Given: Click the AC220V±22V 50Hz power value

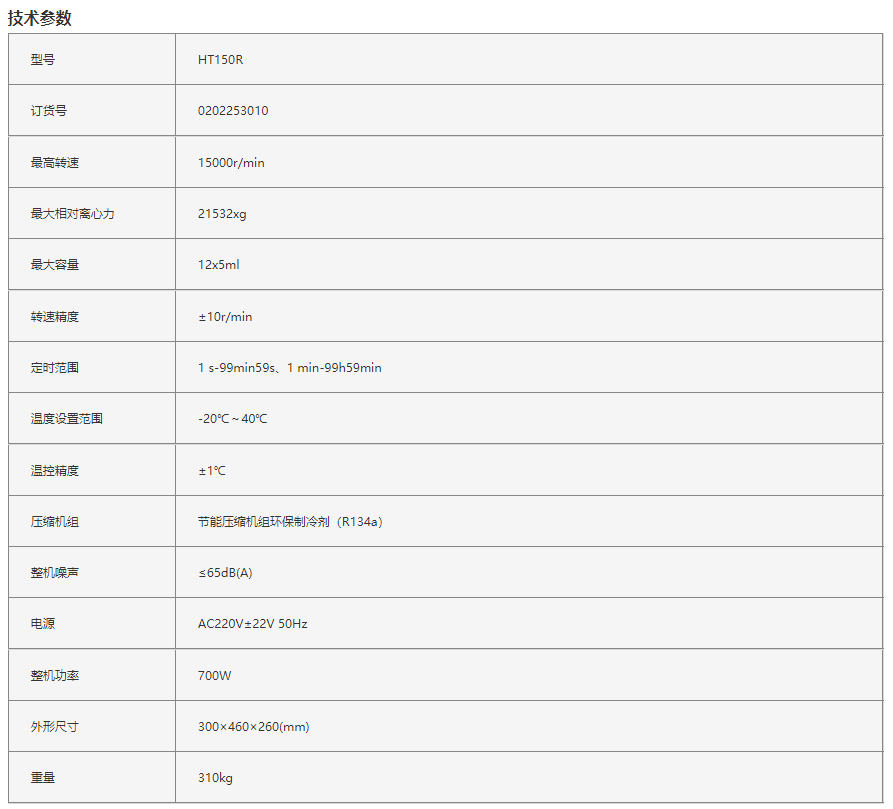Looking at the screenshot, I should click(252, 624).
